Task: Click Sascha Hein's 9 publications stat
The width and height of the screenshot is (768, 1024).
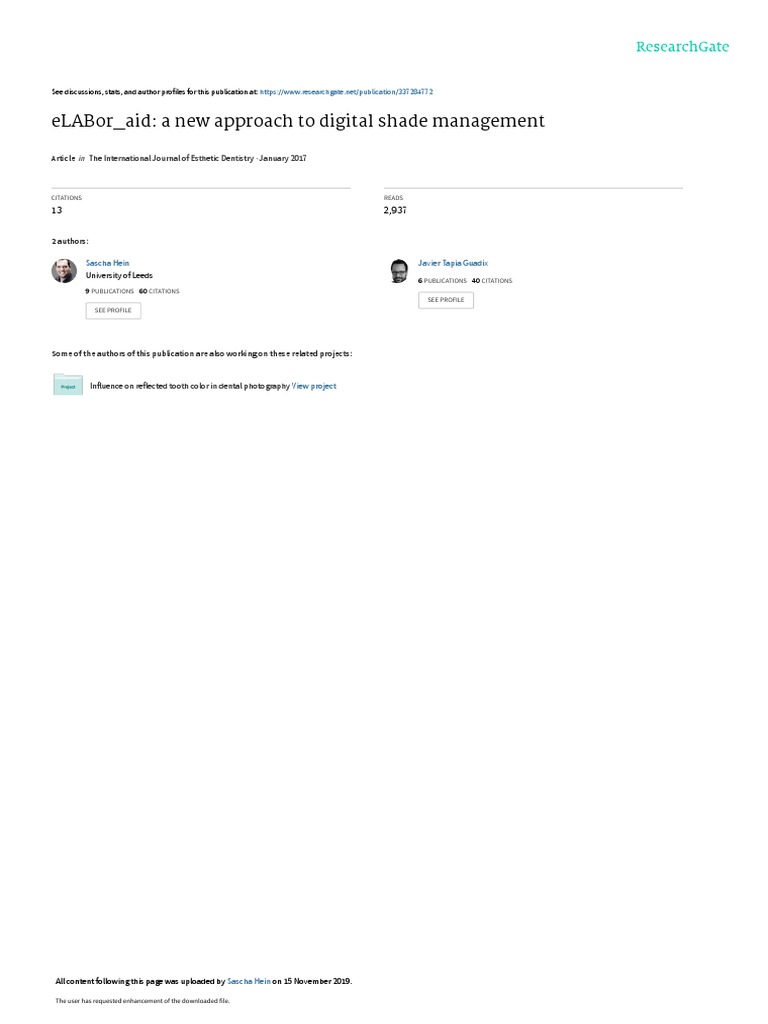Action: tap(110, 291)
